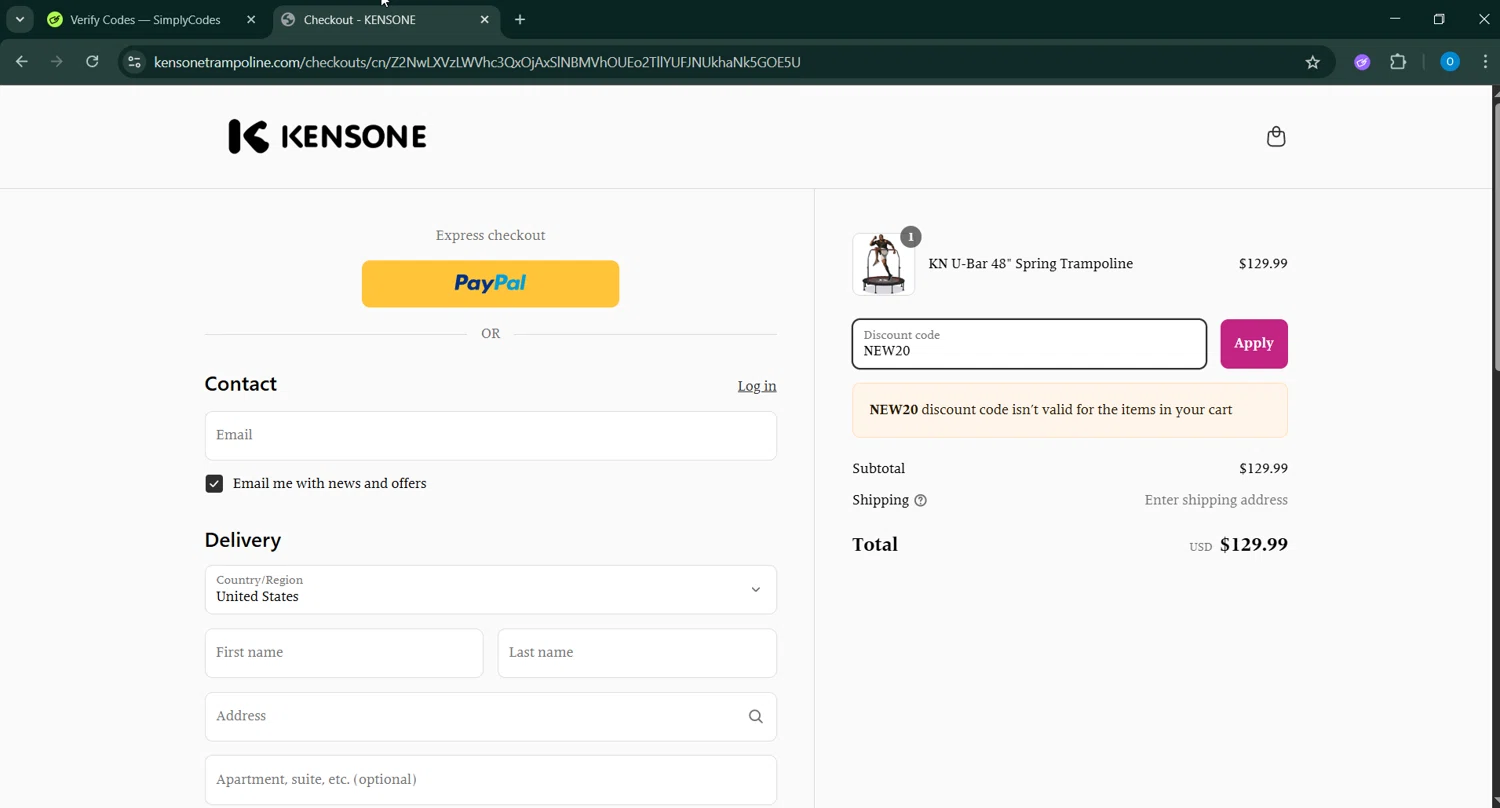The image size is (1500, 808).
Task: Click the NEW20 invalid code message
Action: pos(1070,410)
